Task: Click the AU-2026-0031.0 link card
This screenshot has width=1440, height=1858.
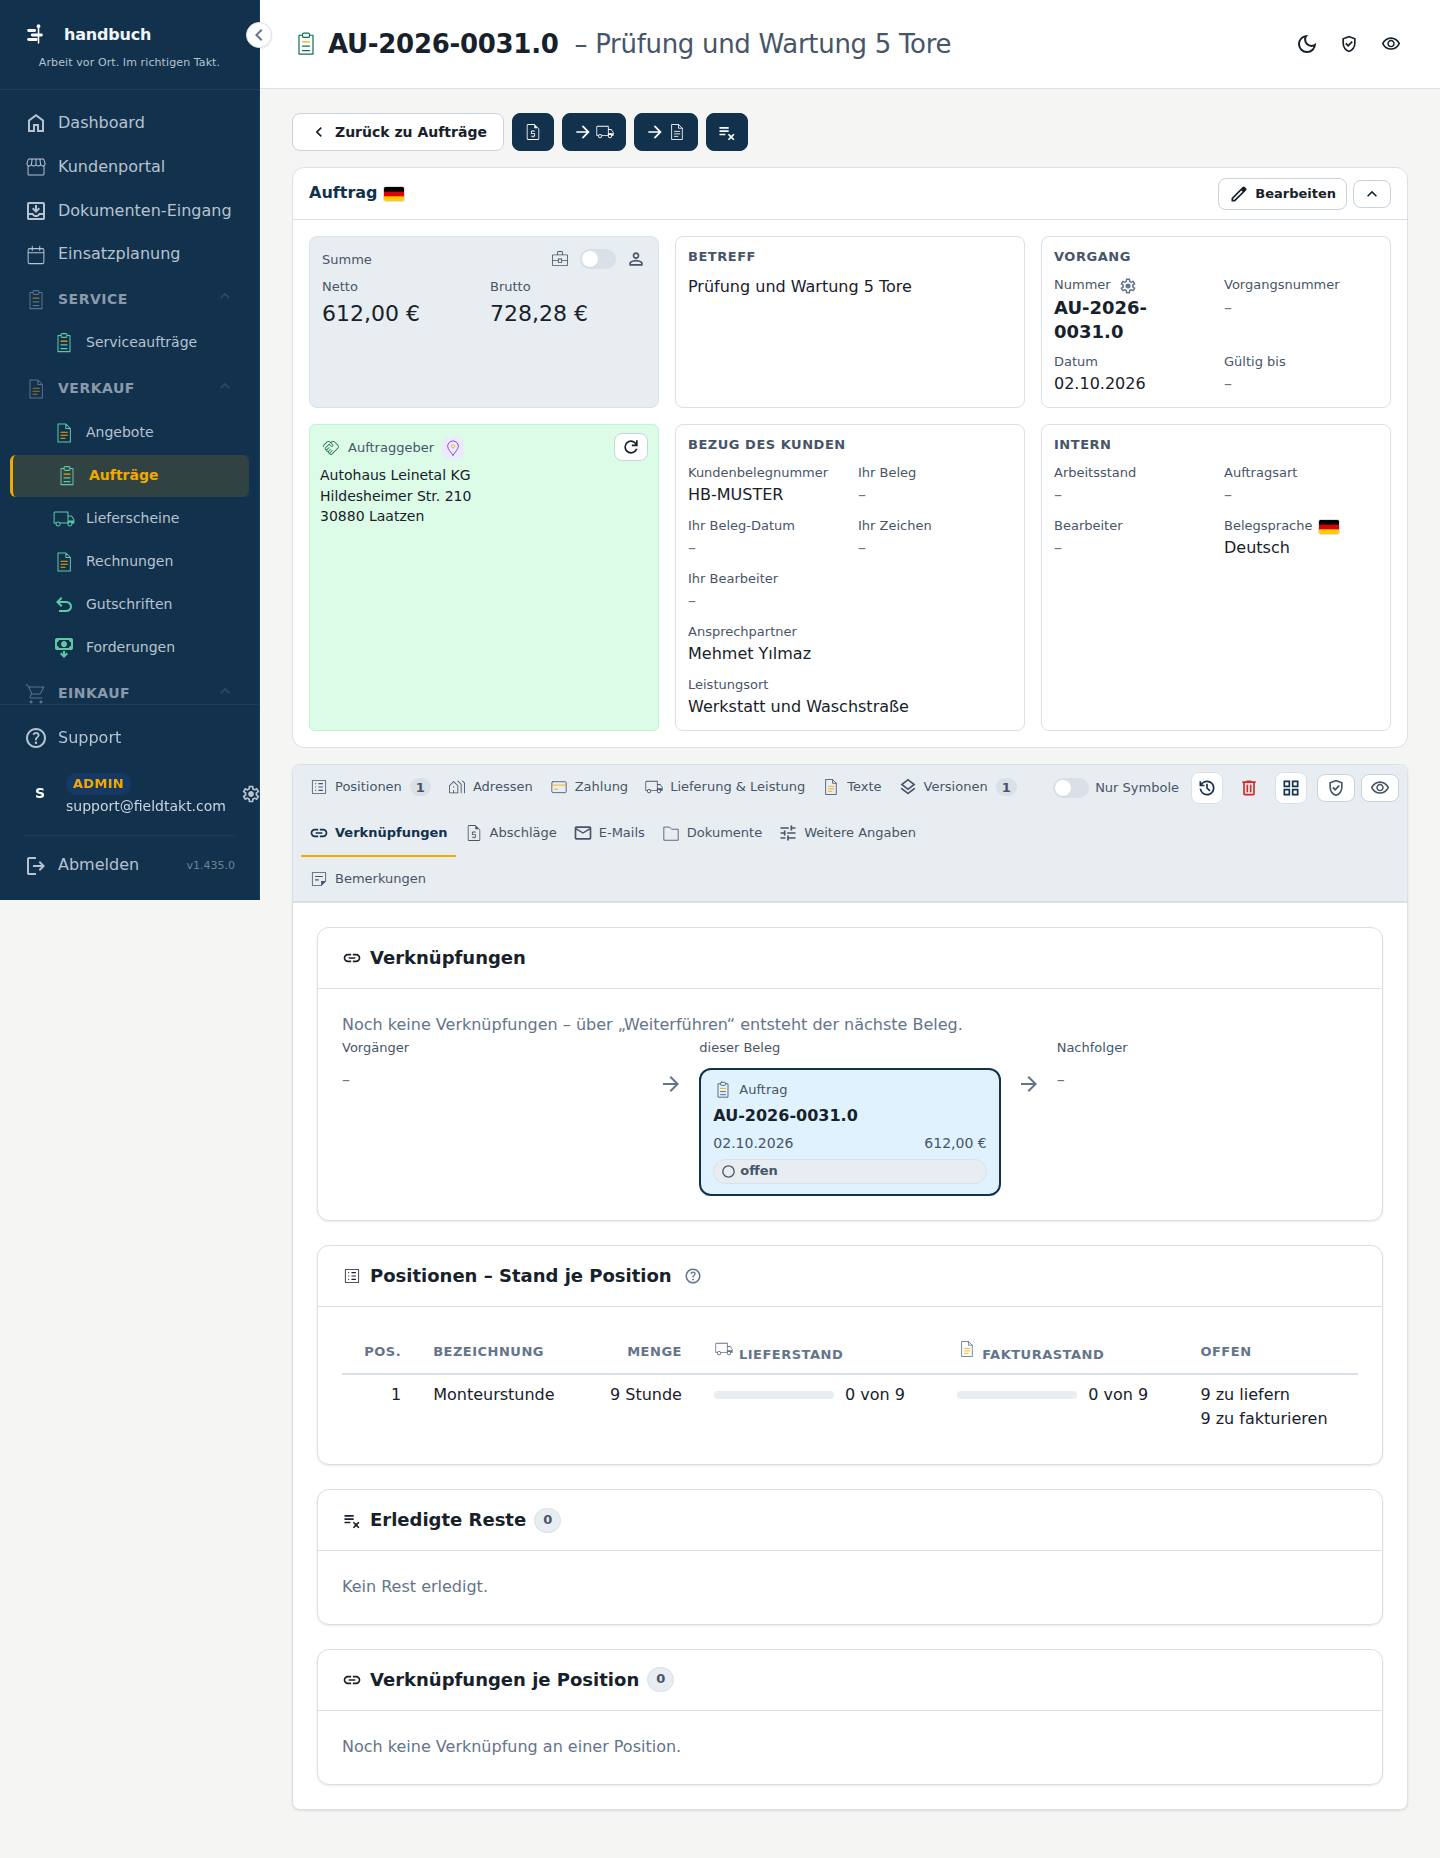Action: [x=850, y=1132]
